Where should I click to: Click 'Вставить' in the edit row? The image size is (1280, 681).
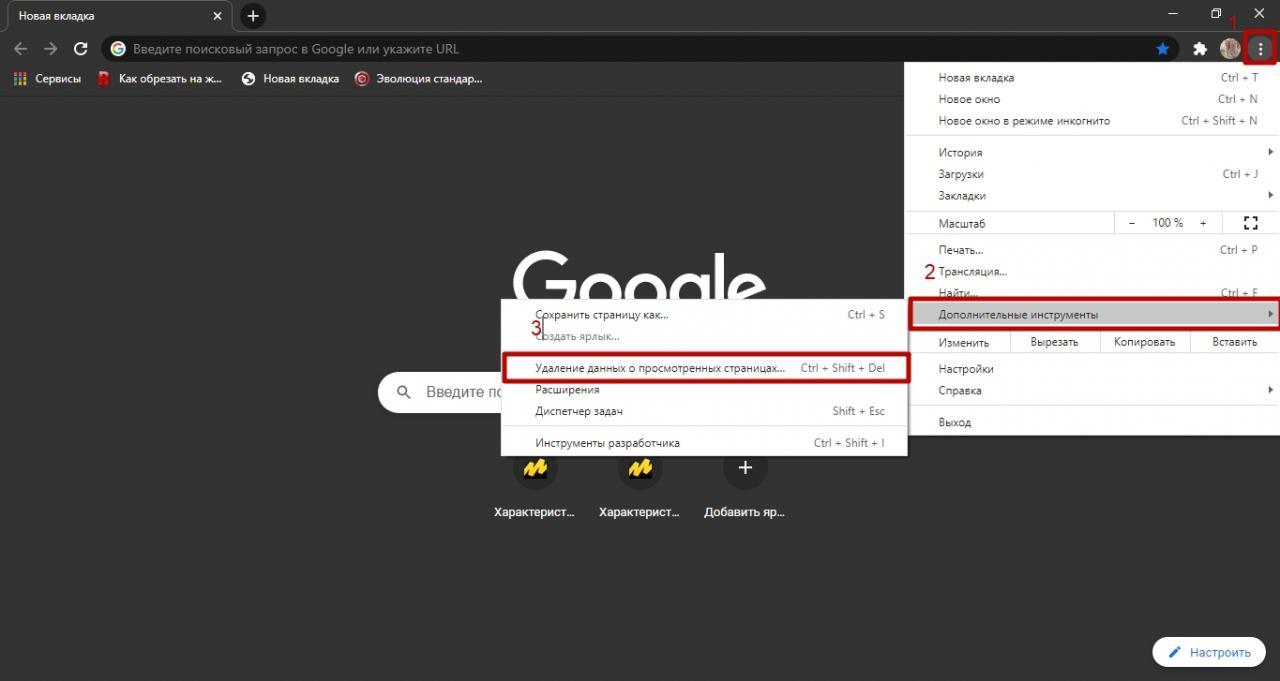tap(1234, 342)
